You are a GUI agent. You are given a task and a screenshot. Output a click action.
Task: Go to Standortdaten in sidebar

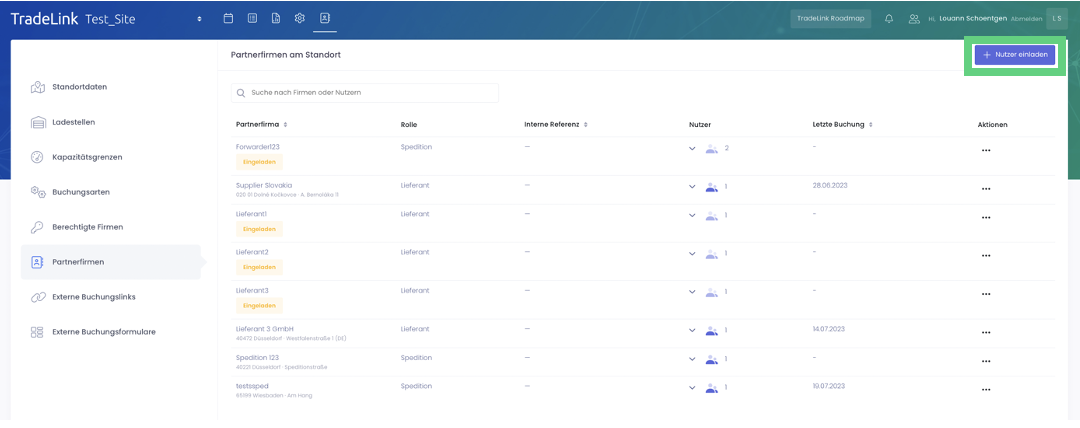click(x=79, y=87)
